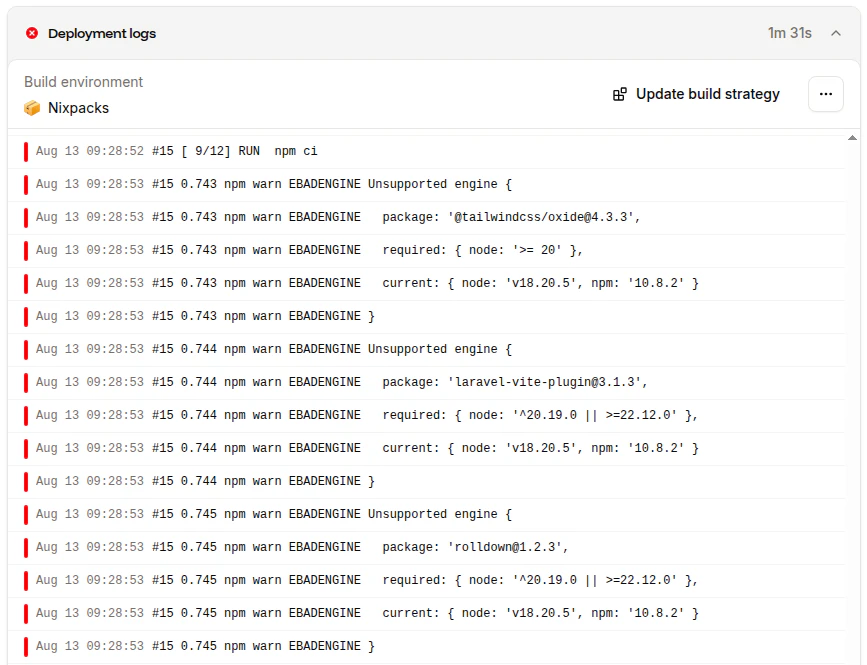This screenshot has height=665, width=867.
Task: Click the Nixpacks package box icon
Action: [32, 108]
